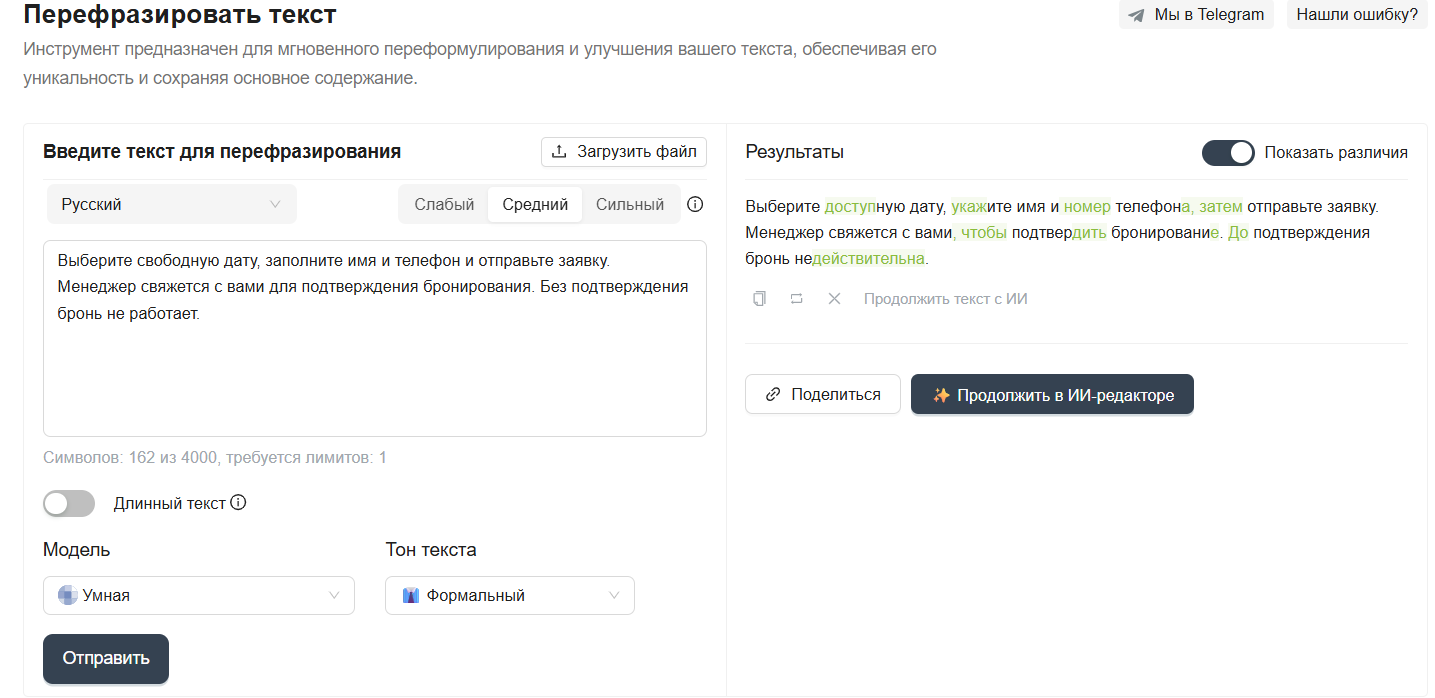This screenshot has width=1435, height=698.
Task: Click link icon on Поделиться button
Action: point(772,394)
